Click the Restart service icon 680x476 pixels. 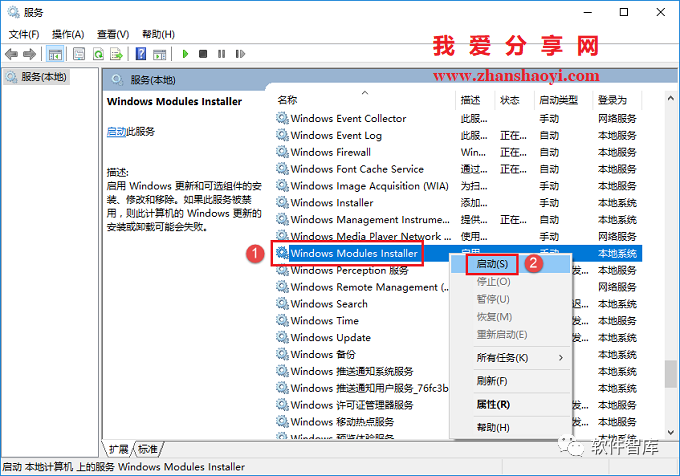240,54
